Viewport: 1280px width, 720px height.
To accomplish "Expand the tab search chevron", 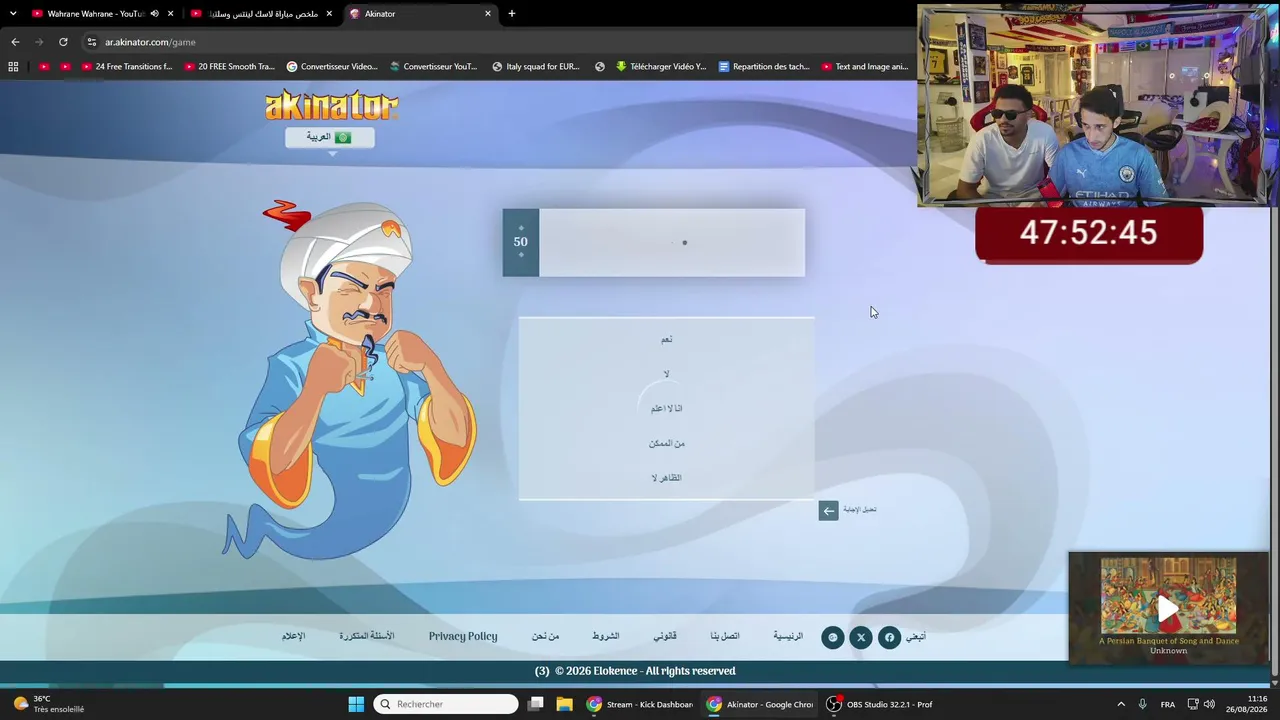I will (13, 14).
